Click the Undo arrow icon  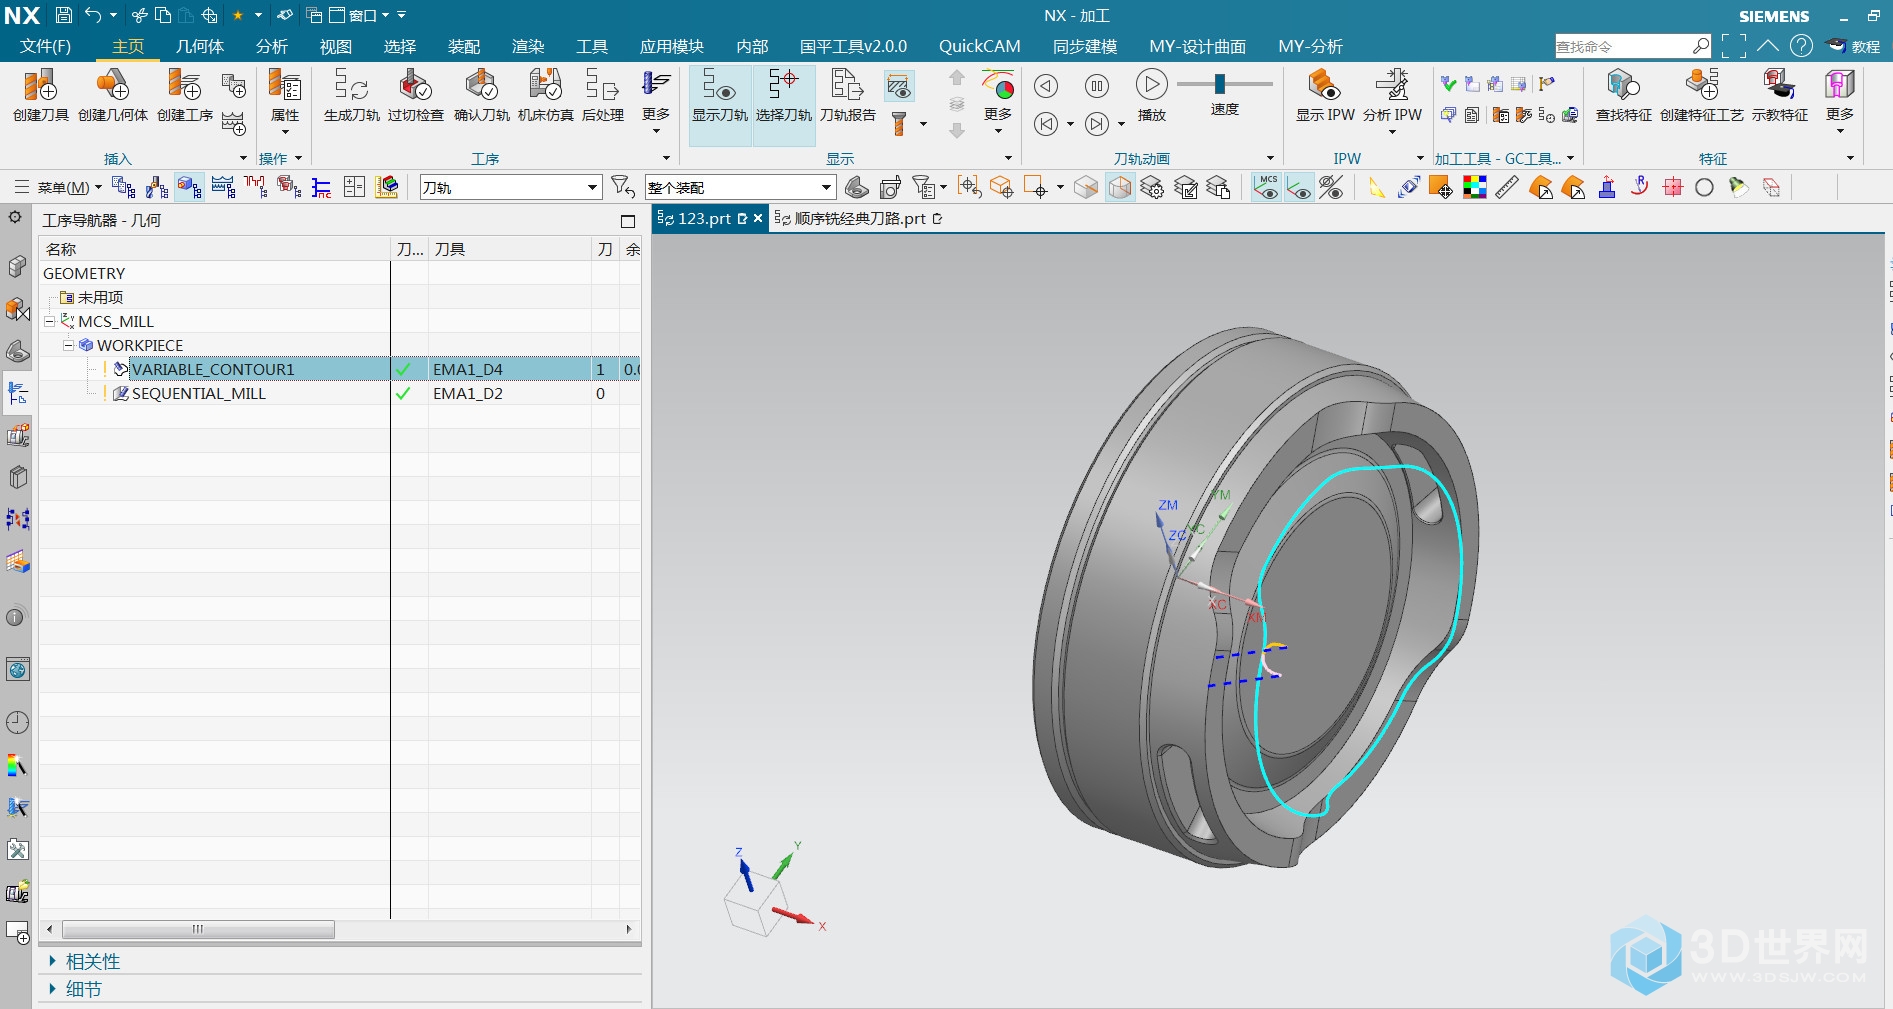pyautogui.click(x=93, y=15)
